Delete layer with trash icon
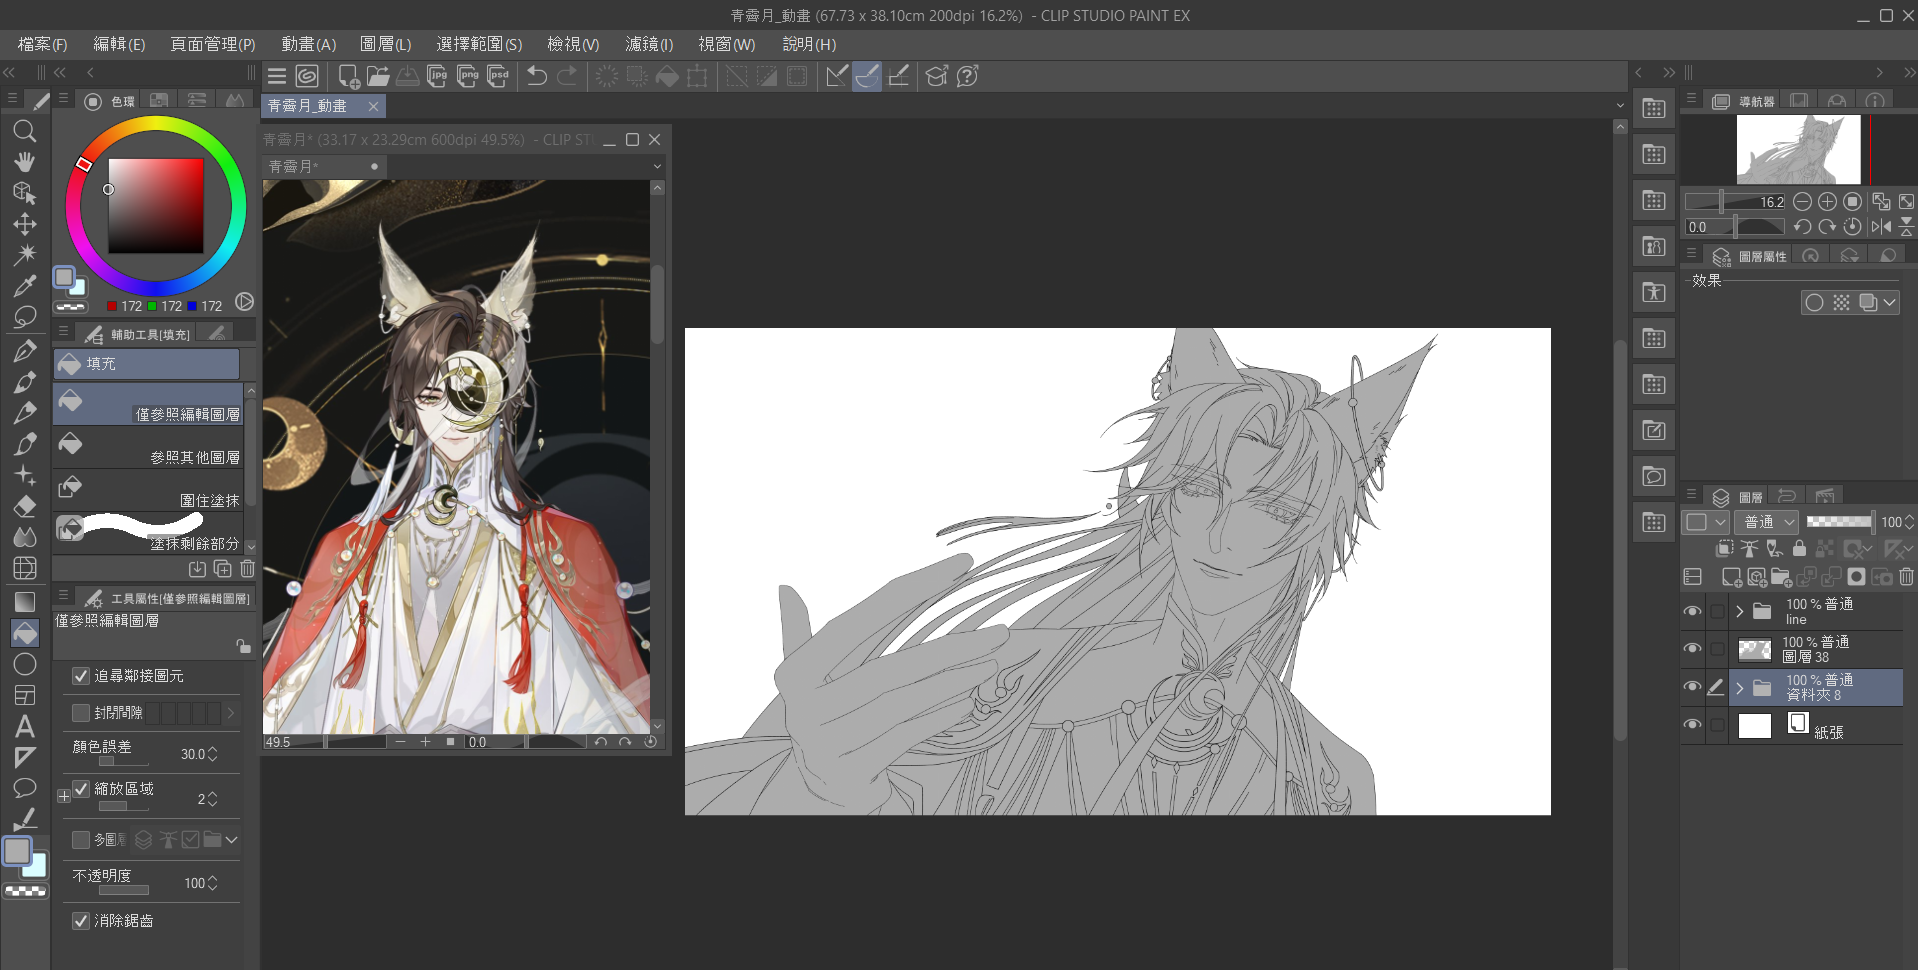The height and width of the screenshot is (970, 1918). coord(1906,577)
